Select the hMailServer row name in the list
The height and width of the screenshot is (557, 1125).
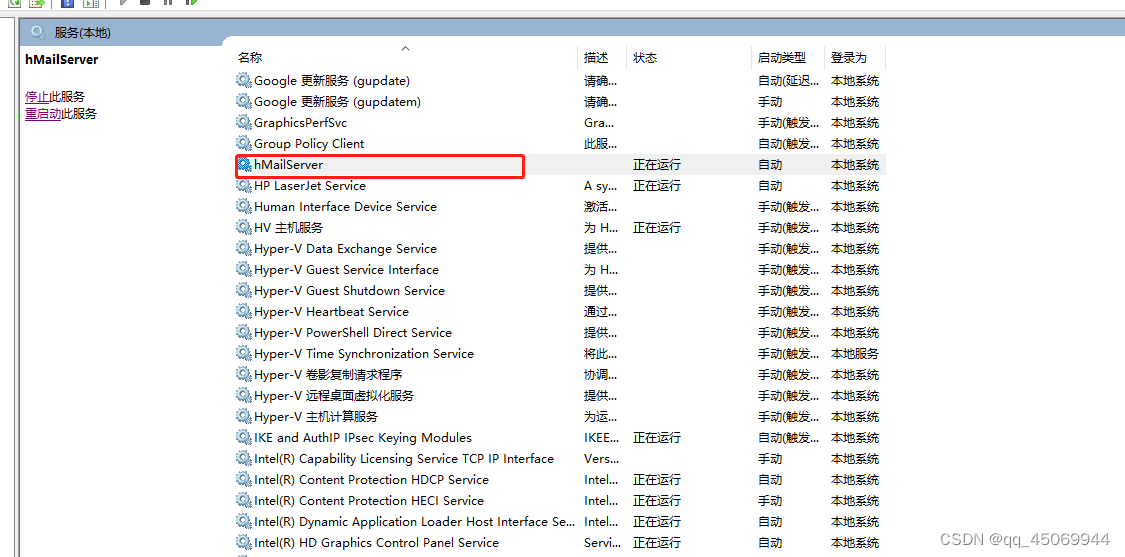[x=288, y=164]
